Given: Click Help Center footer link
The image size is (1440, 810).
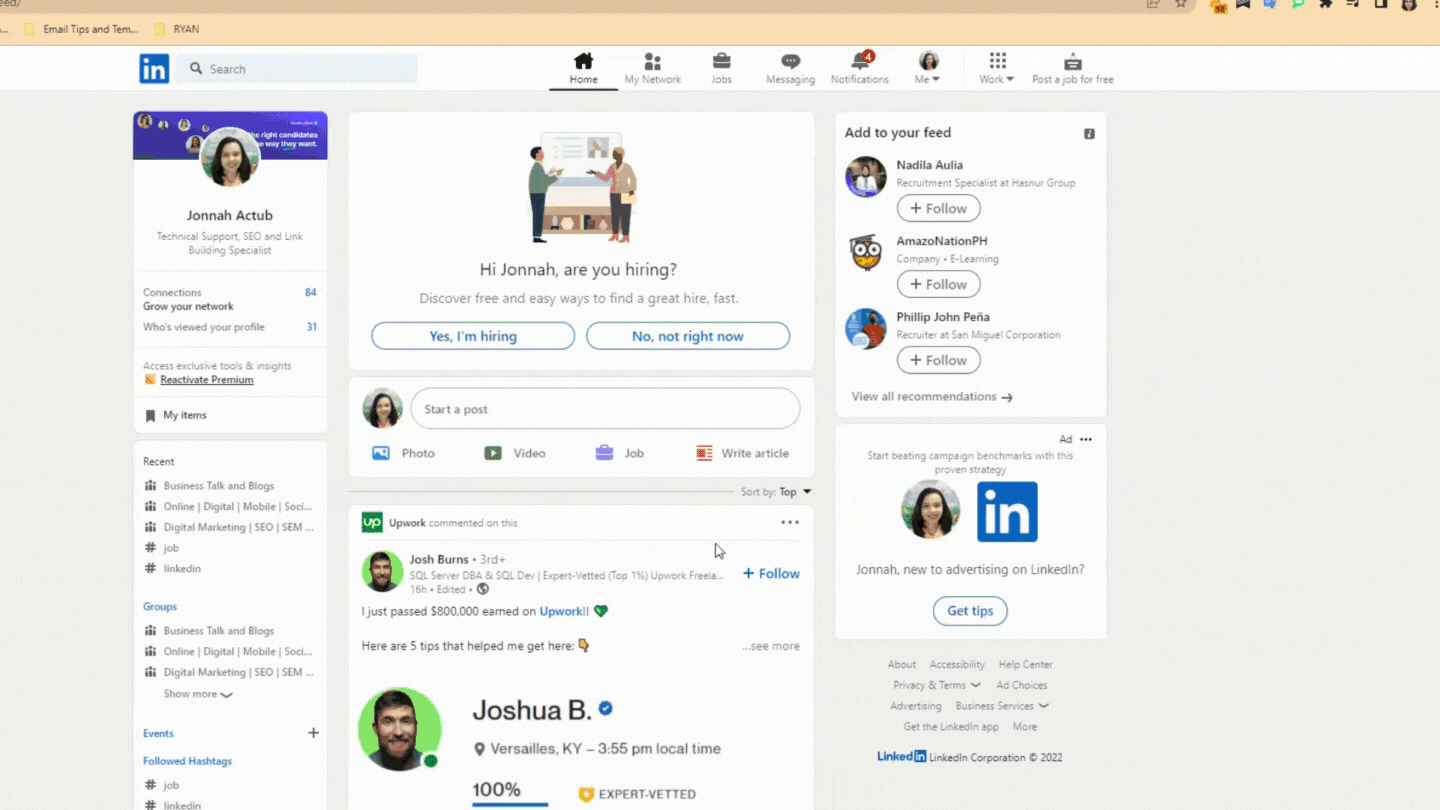Looking at the screenshot, I should (x=1025, y=664).
